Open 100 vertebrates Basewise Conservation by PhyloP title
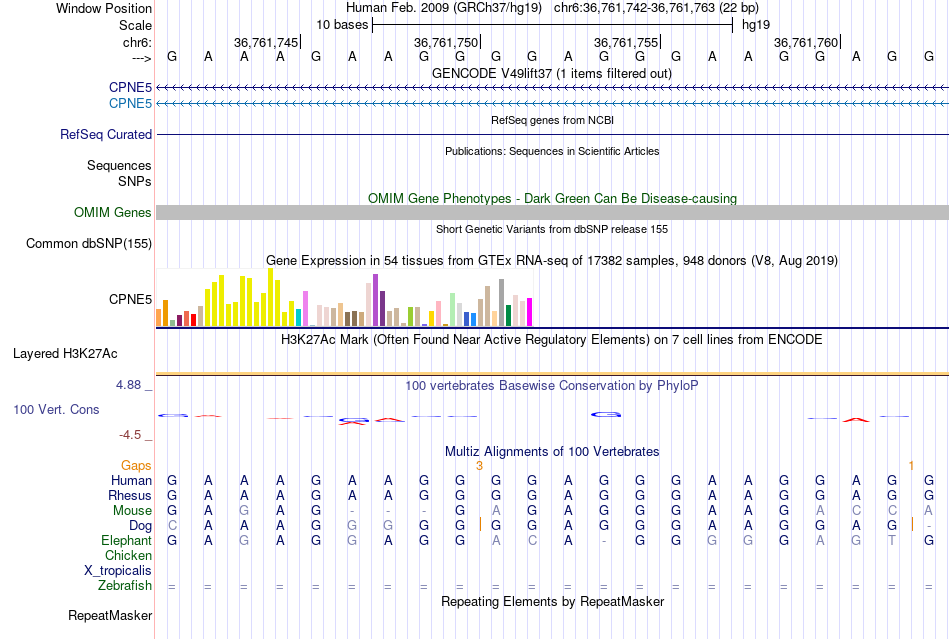The height and width of the screenshot is (639, 950). (552, 385)
